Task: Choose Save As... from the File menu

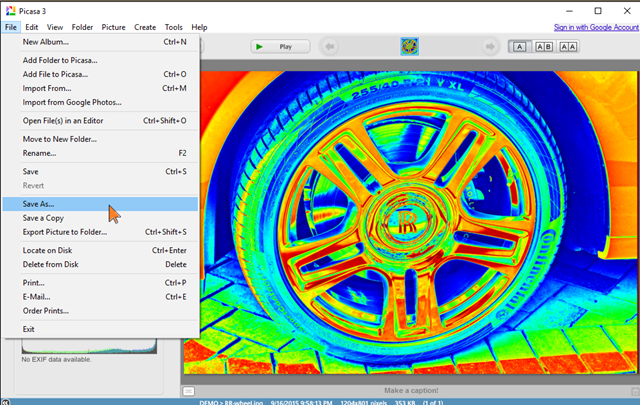Action: pos(39,204)
